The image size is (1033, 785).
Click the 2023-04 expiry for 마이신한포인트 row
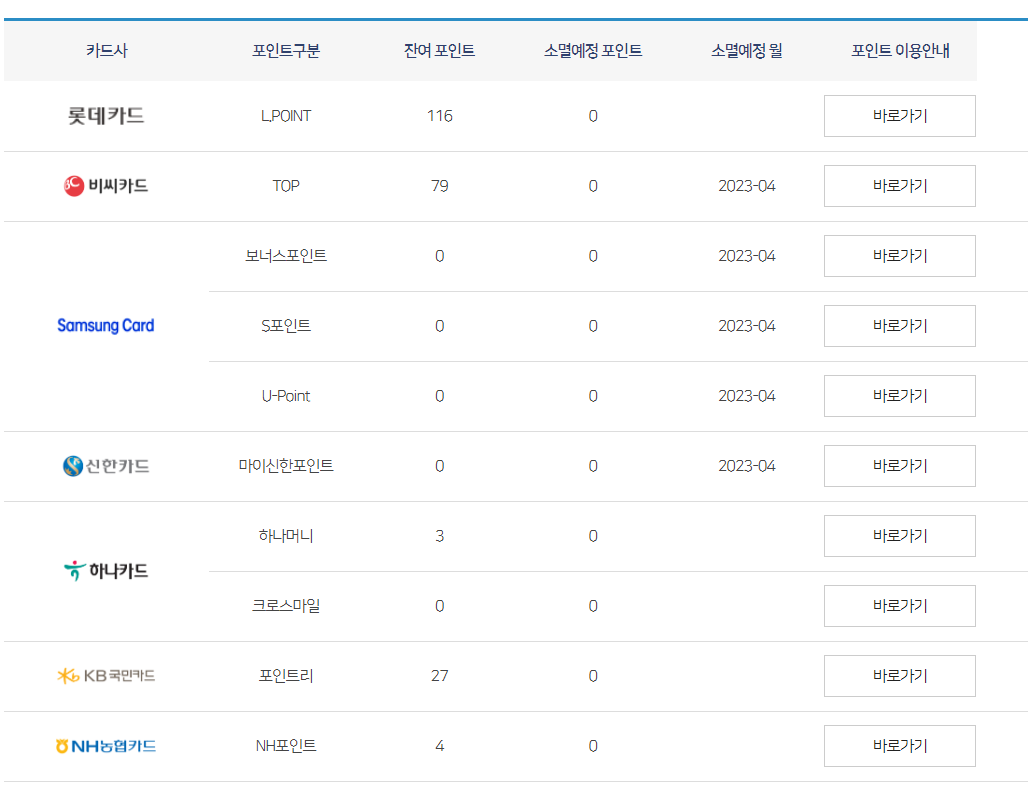[x=746, y=466]
